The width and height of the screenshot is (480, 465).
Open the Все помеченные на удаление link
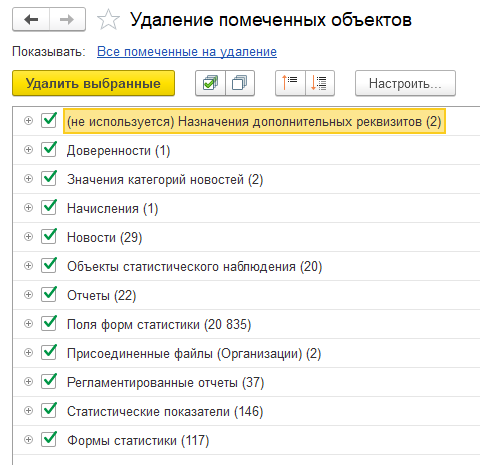pos(187,52)
